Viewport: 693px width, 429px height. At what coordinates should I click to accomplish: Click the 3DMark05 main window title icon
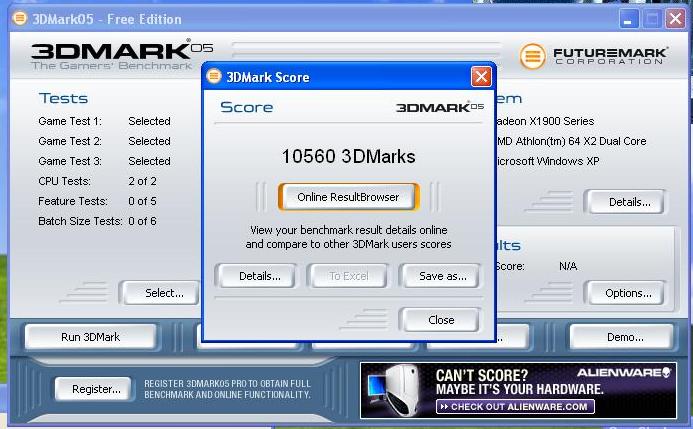[x=19, y=19]
